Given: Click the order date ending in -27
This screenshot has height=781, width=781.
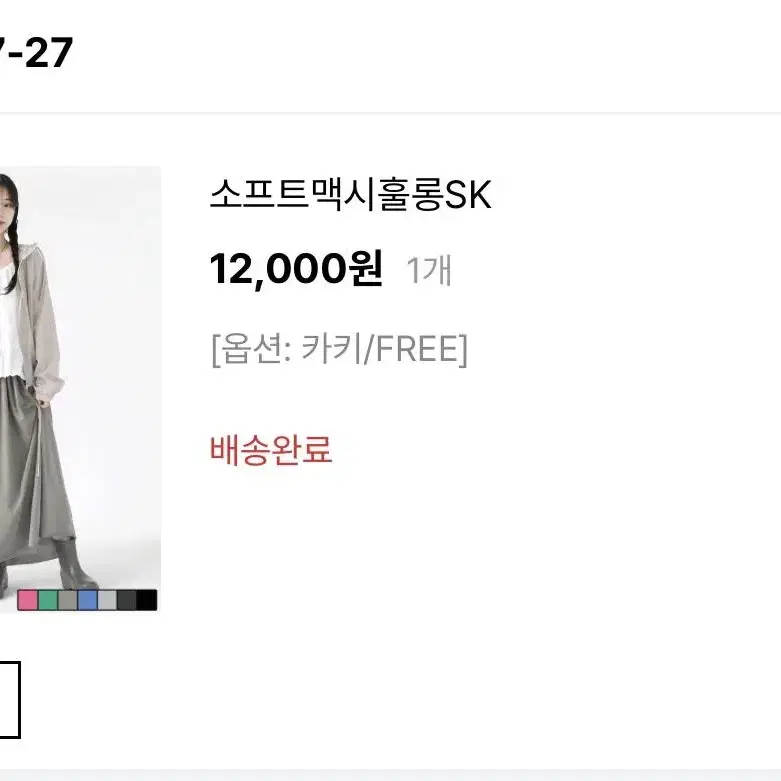Looking at the screenshot, I should click(x=36, y=52).
